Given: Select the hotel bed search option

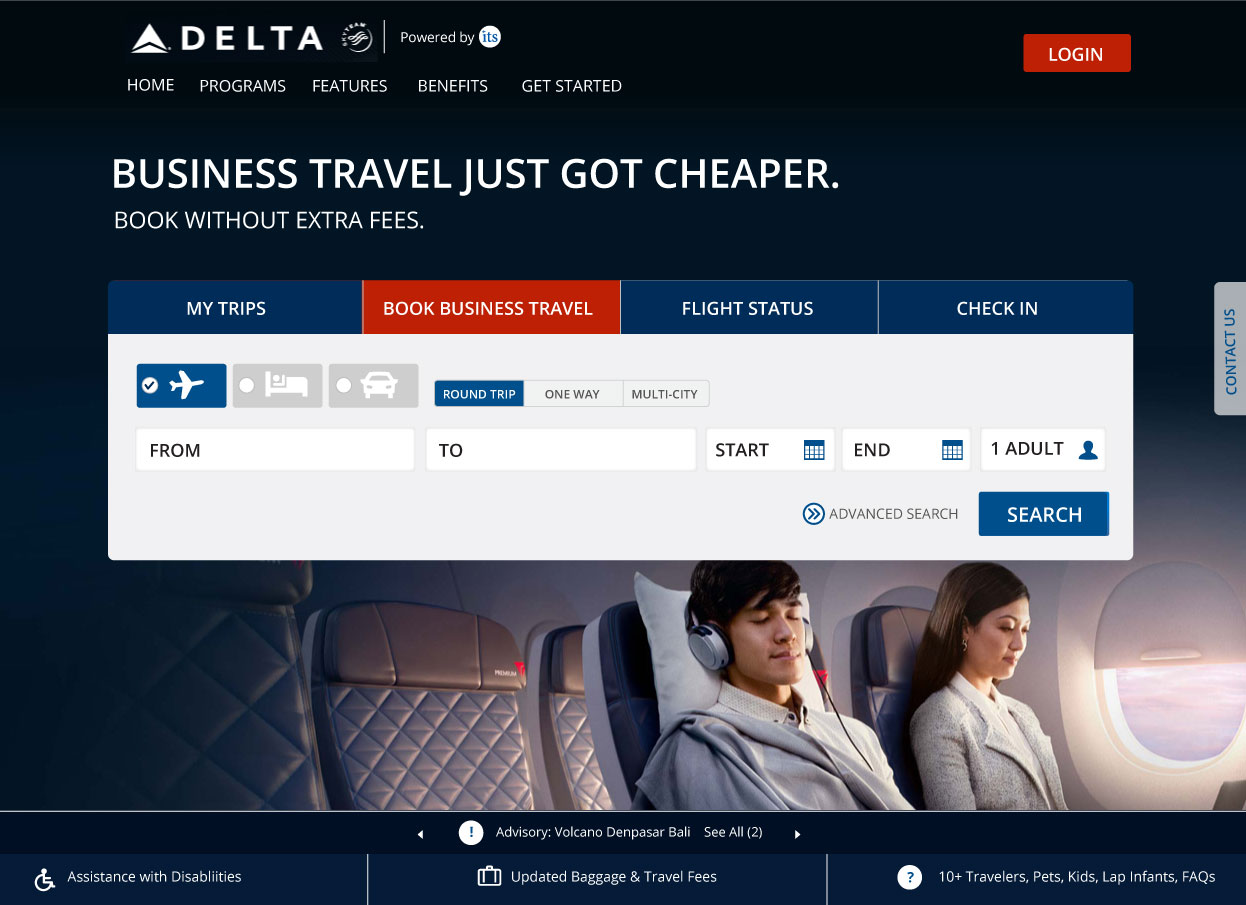Looking at the screenshot, I should tap(278, 385).
